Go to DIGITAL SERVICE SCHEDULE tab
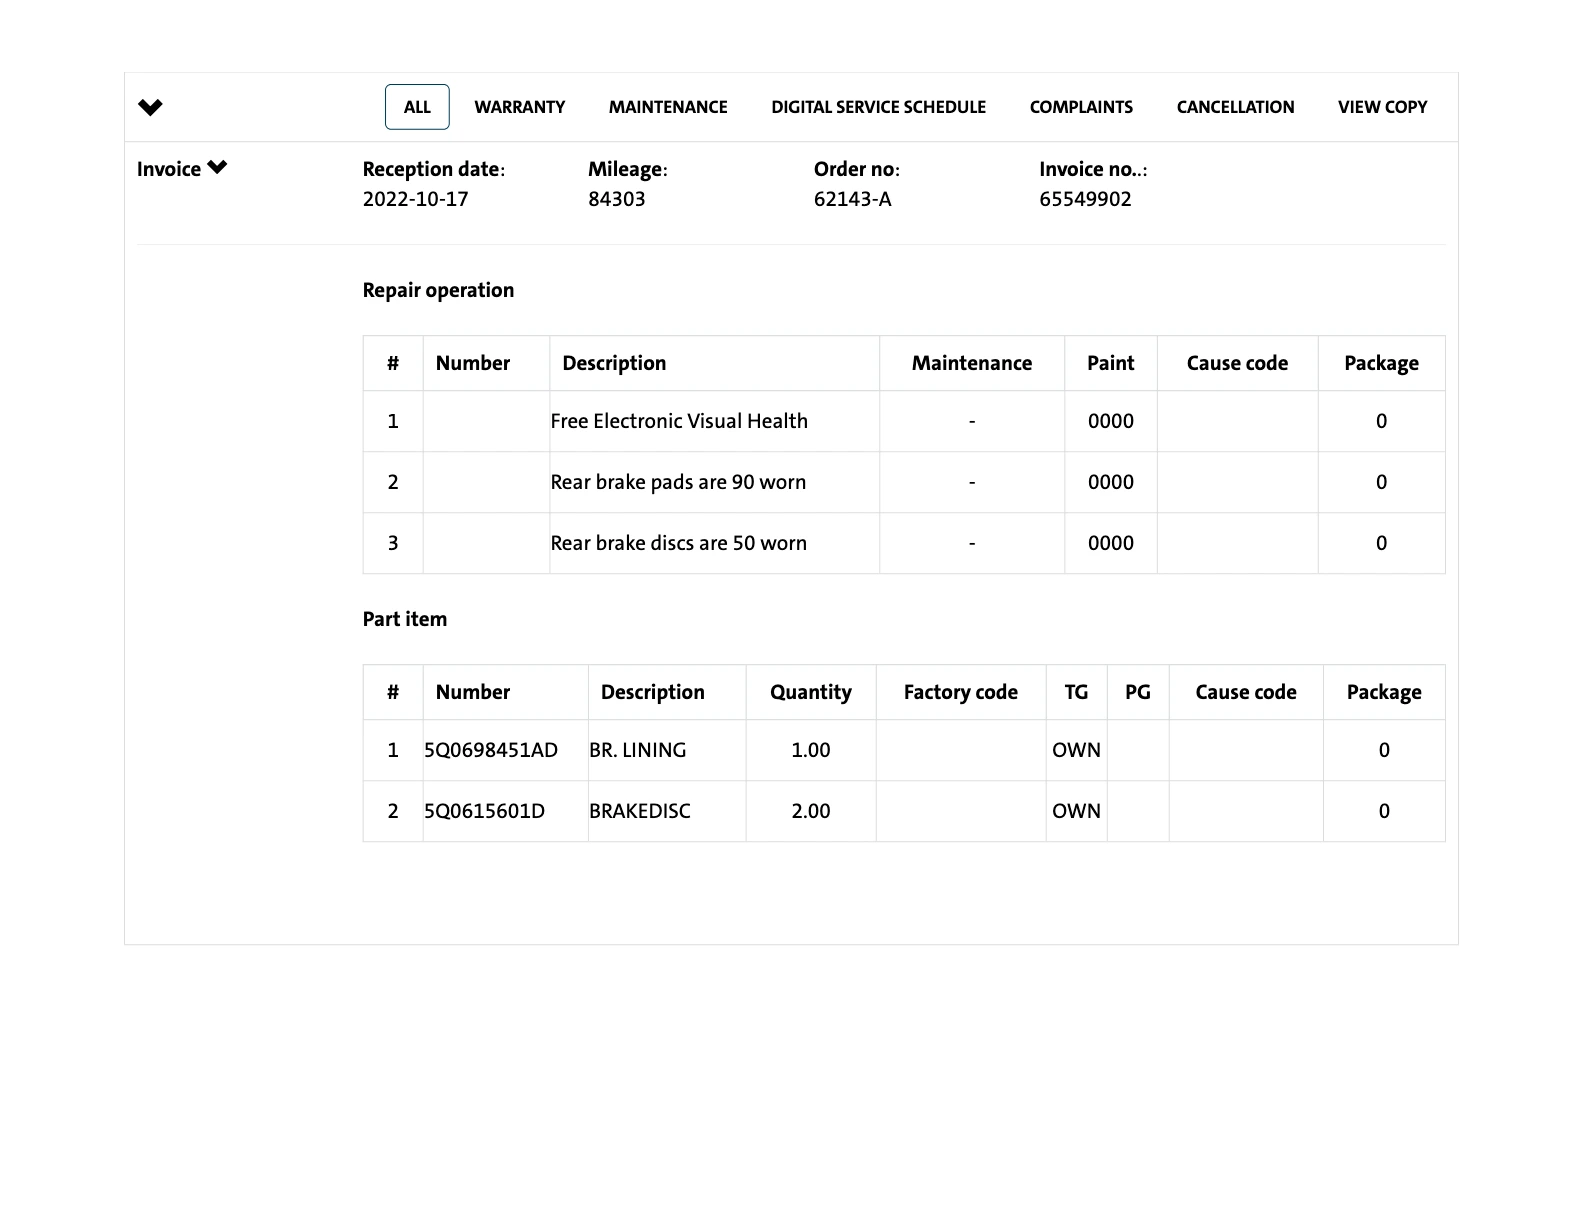Viewport: 1584px width, 1224px height. click(878, 107)
